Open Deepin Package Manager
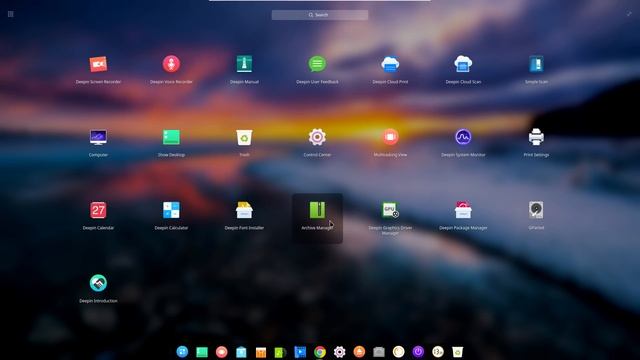The width and height of the screenshot is (640, 360). pos(463,210)
